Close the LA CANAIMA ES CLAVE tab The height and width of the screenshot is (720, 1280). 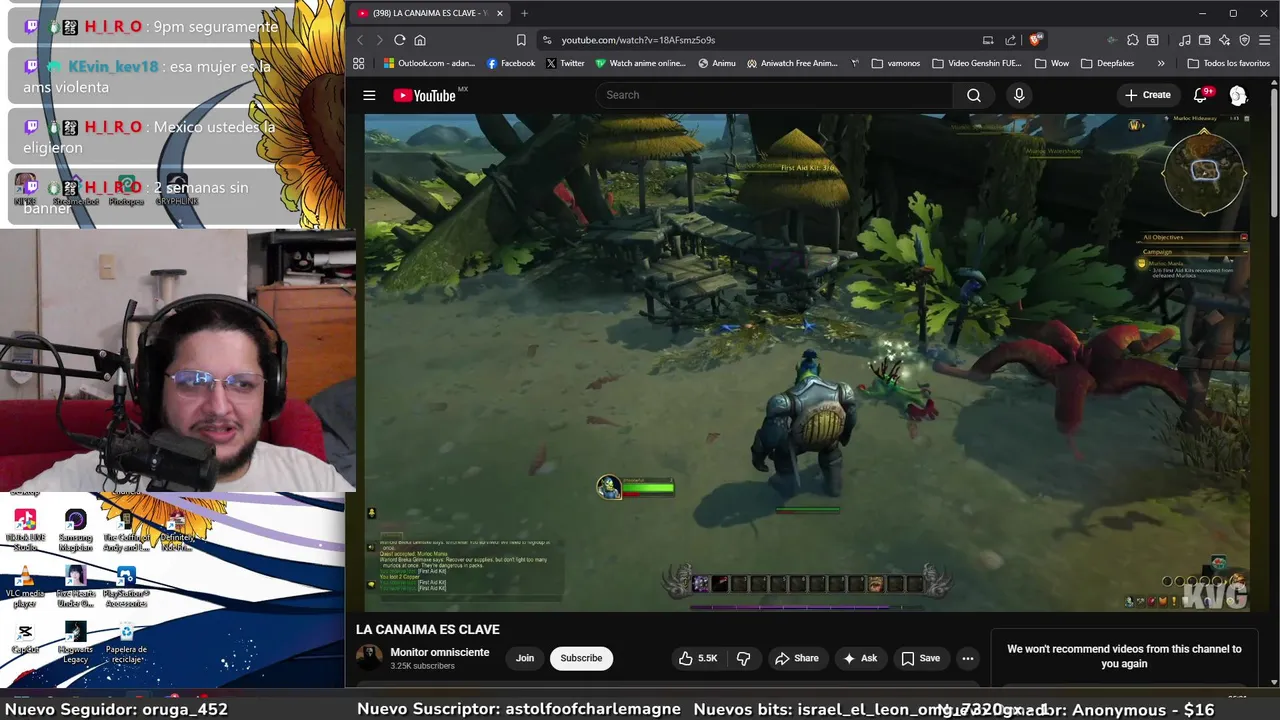(x=500, y=13)
